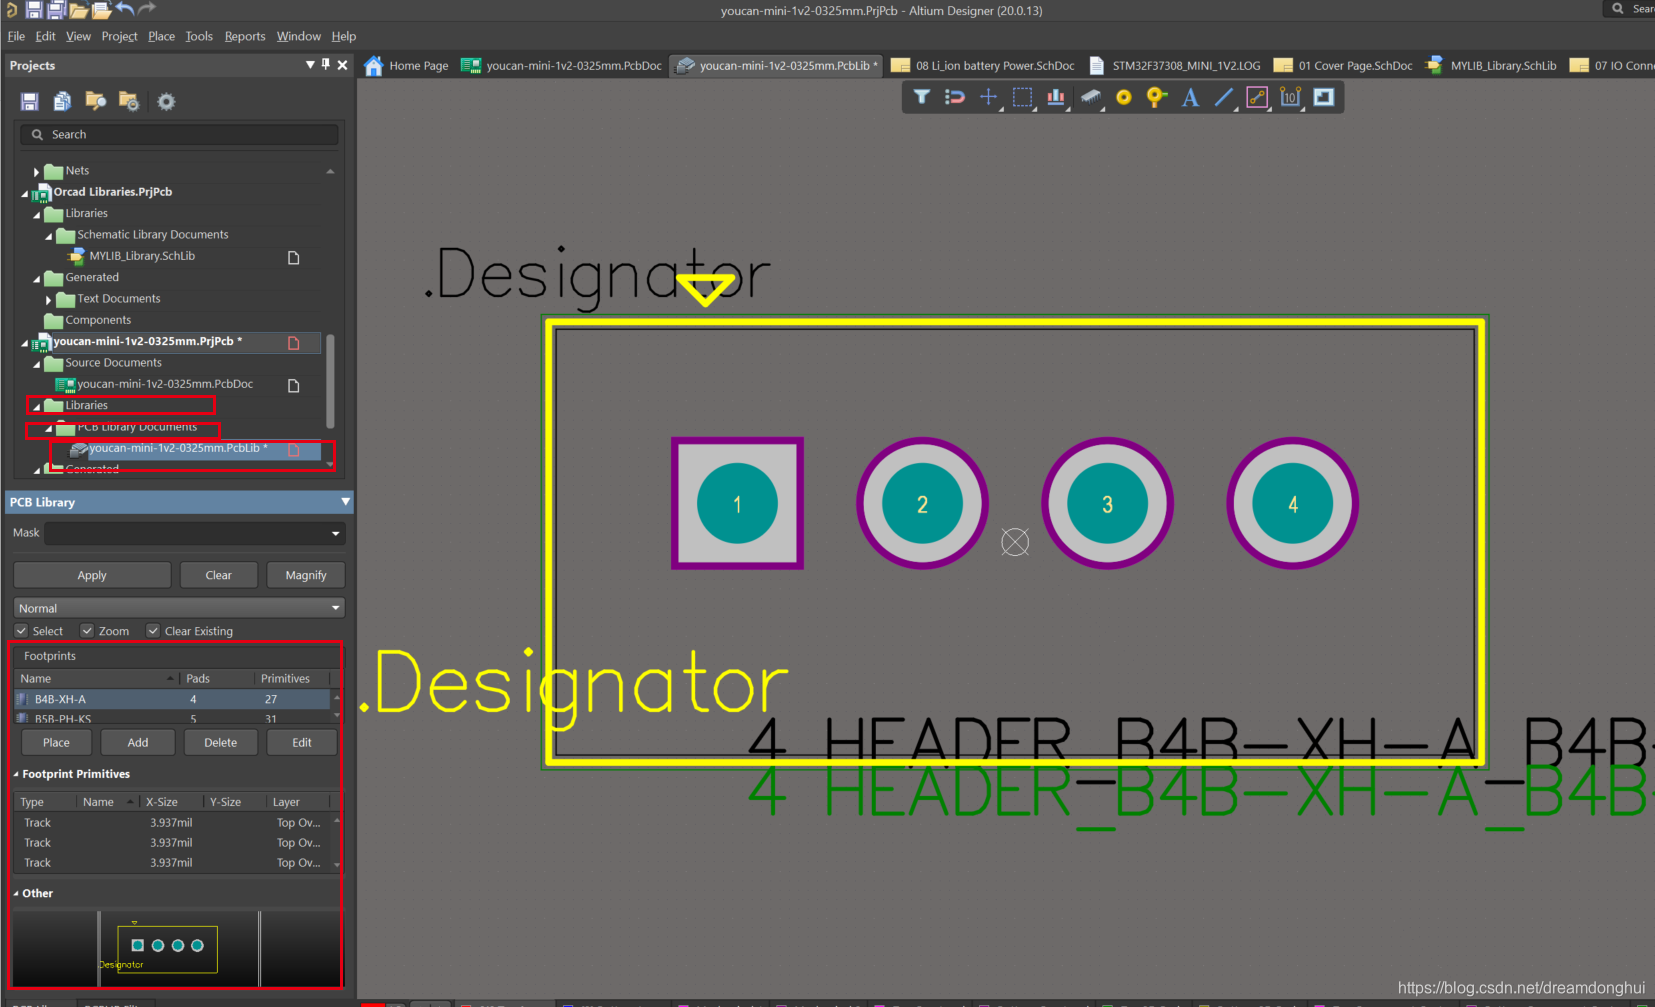Switch to the Home Page tab

pyautogui.click(x=407, y=66)
